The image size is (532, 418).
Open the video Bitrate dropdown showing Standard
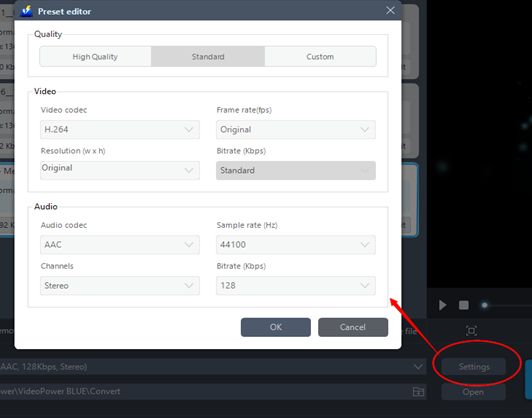pos(296,170)
